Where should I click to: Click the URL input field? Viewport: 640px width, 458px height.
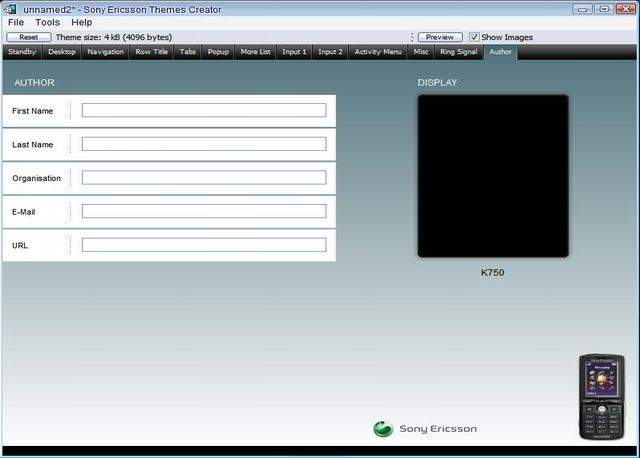pos(204,245)
